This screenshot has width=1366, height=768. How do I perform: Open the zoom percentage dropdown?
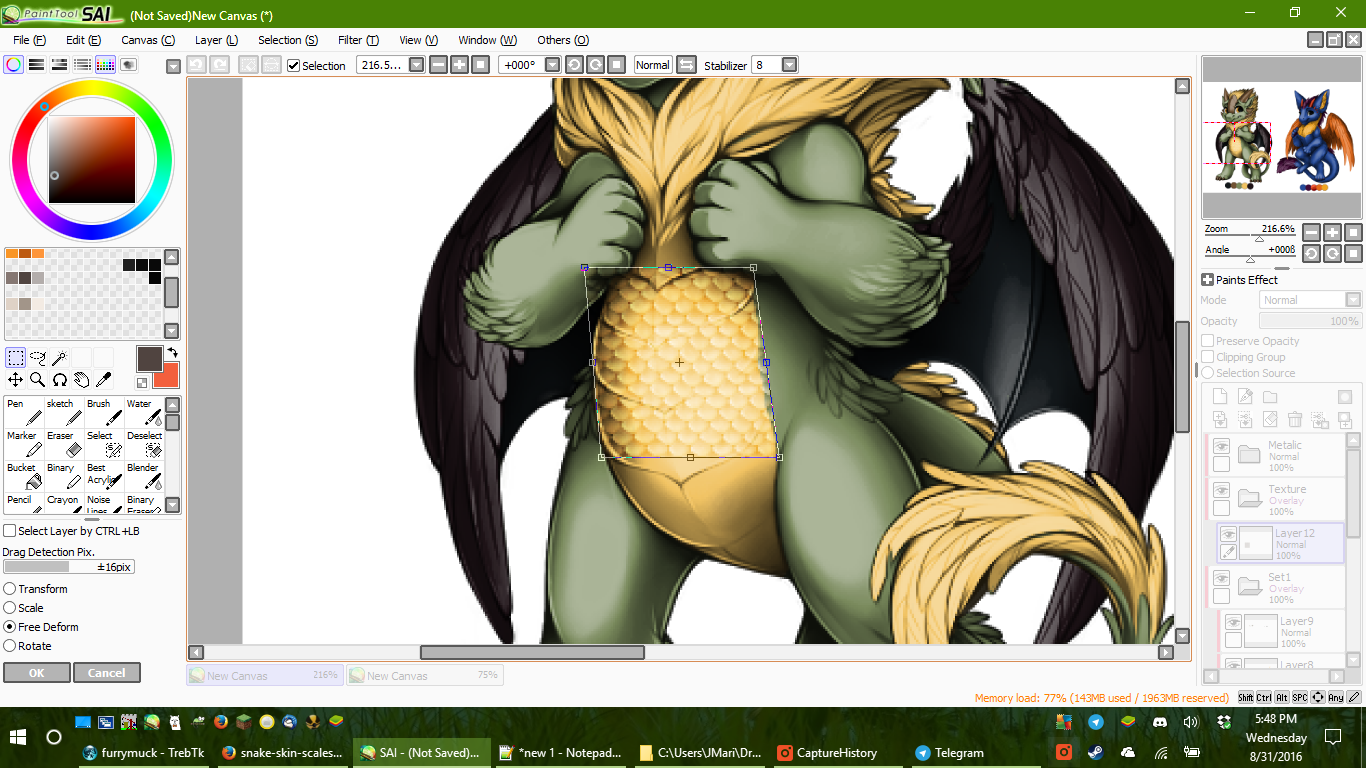[x=416, y=65]
